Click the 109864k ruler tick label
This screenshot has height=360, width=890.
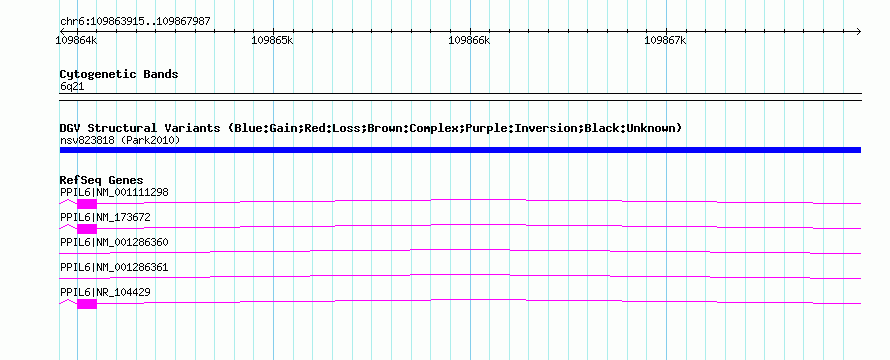click(x=77, y=40)
